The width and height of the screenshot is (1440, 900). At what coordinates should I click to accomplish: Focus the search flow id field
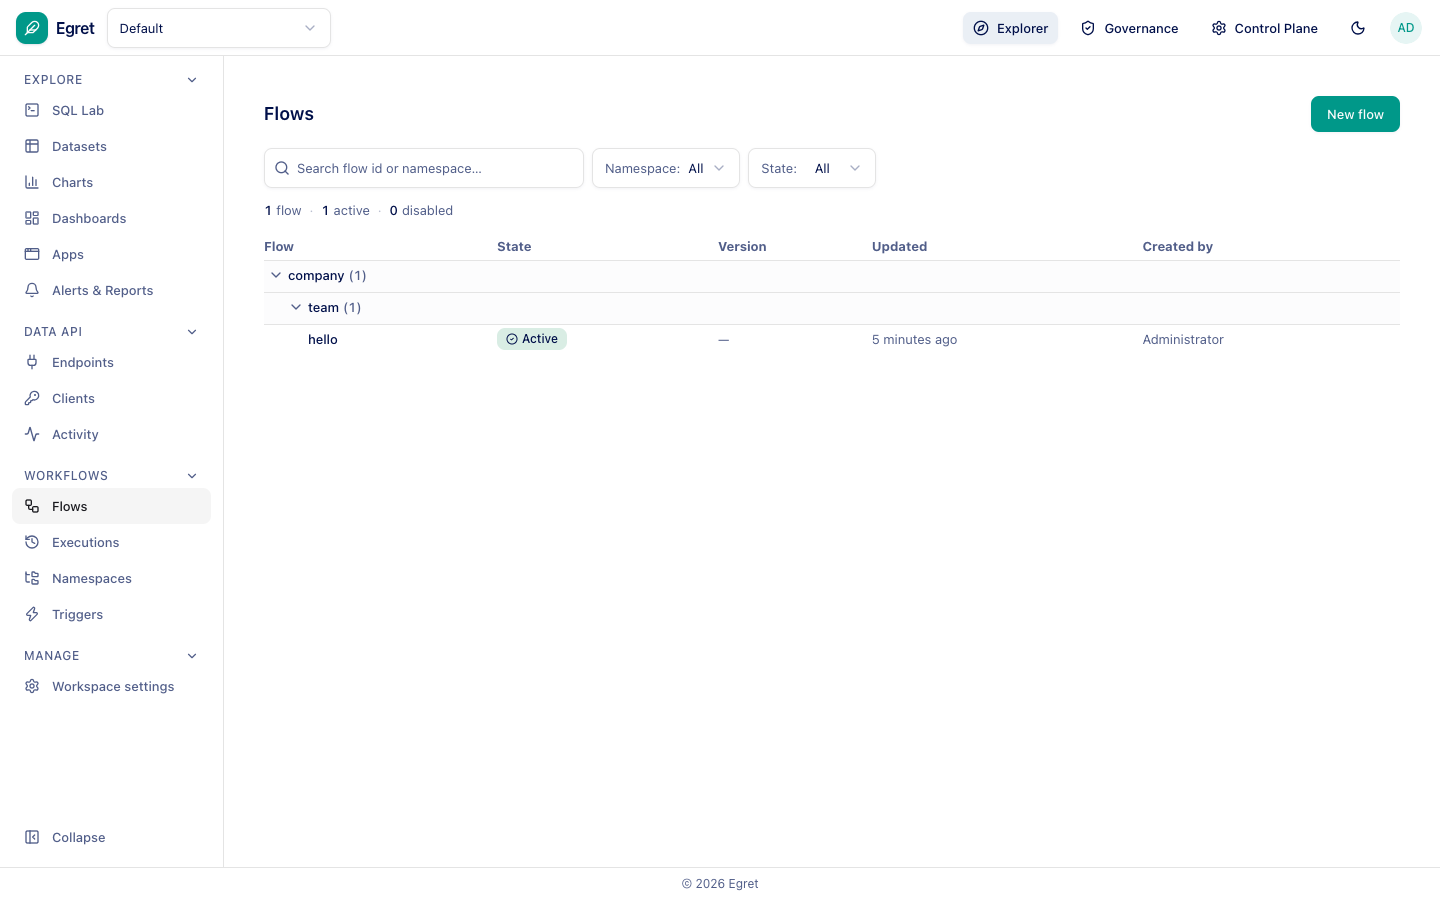[424, 168]
